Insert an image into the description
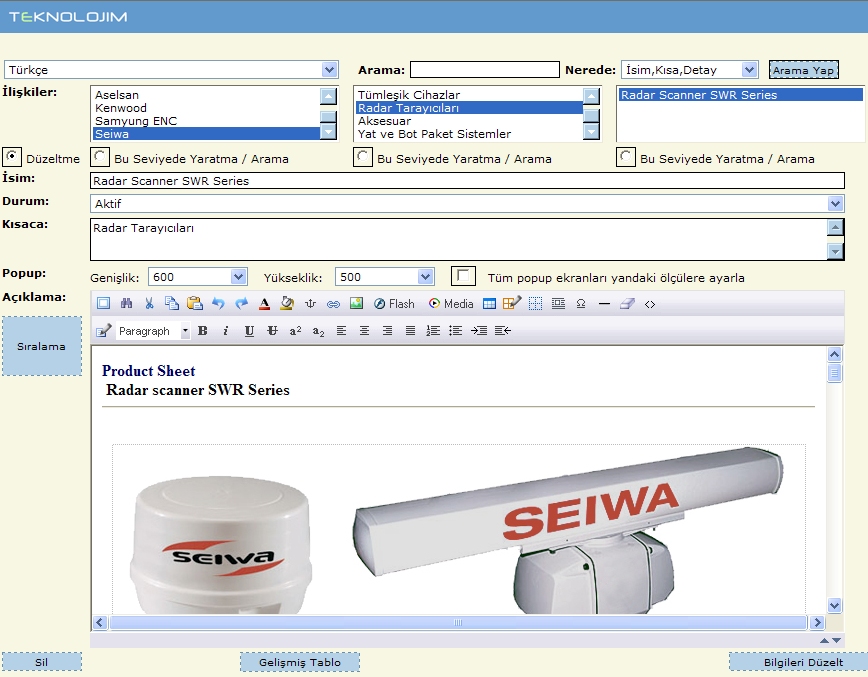The width and height of the screenshot is (868, 677). click(x=356, y=303)
